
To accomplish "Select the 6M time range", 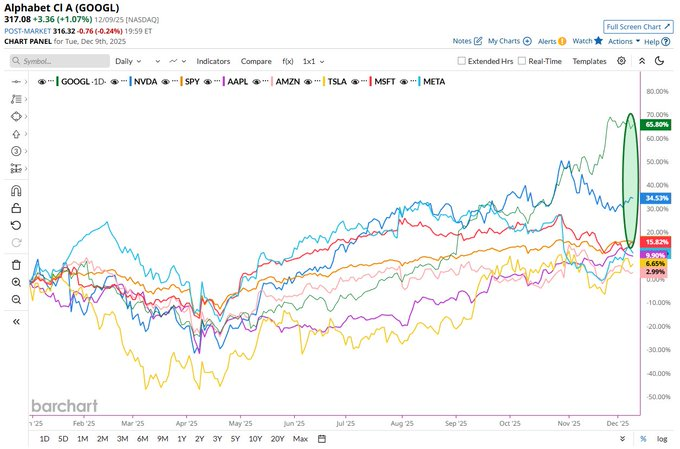I will [x=143, y=438].
